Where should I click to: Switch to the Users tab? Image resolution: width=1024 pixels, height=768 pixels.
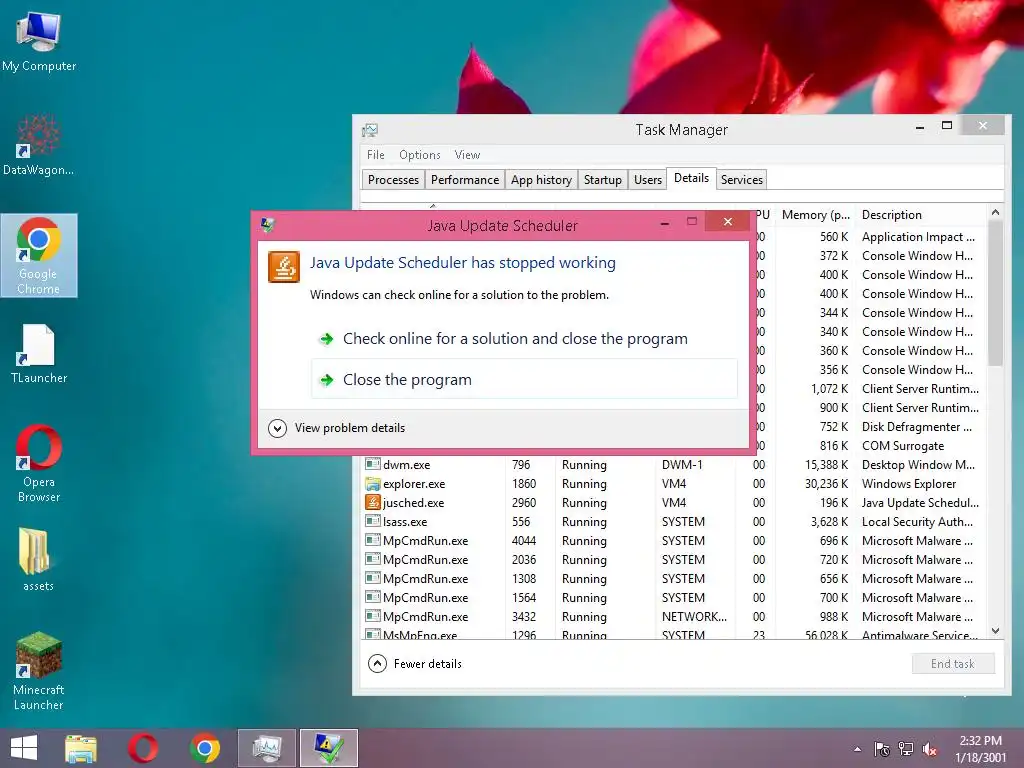(647, 180)
